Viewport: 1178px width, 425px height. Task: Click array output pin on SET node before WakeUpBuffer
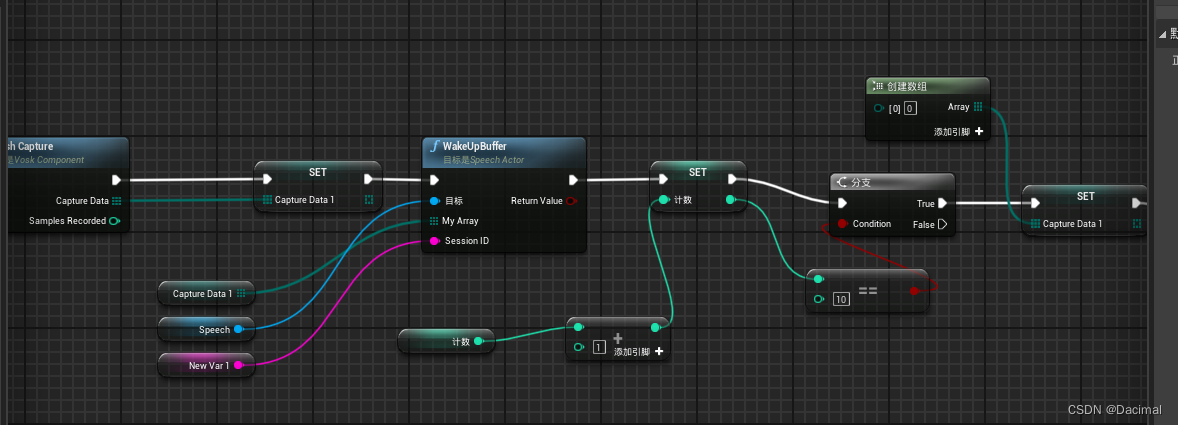click(369, 200)
